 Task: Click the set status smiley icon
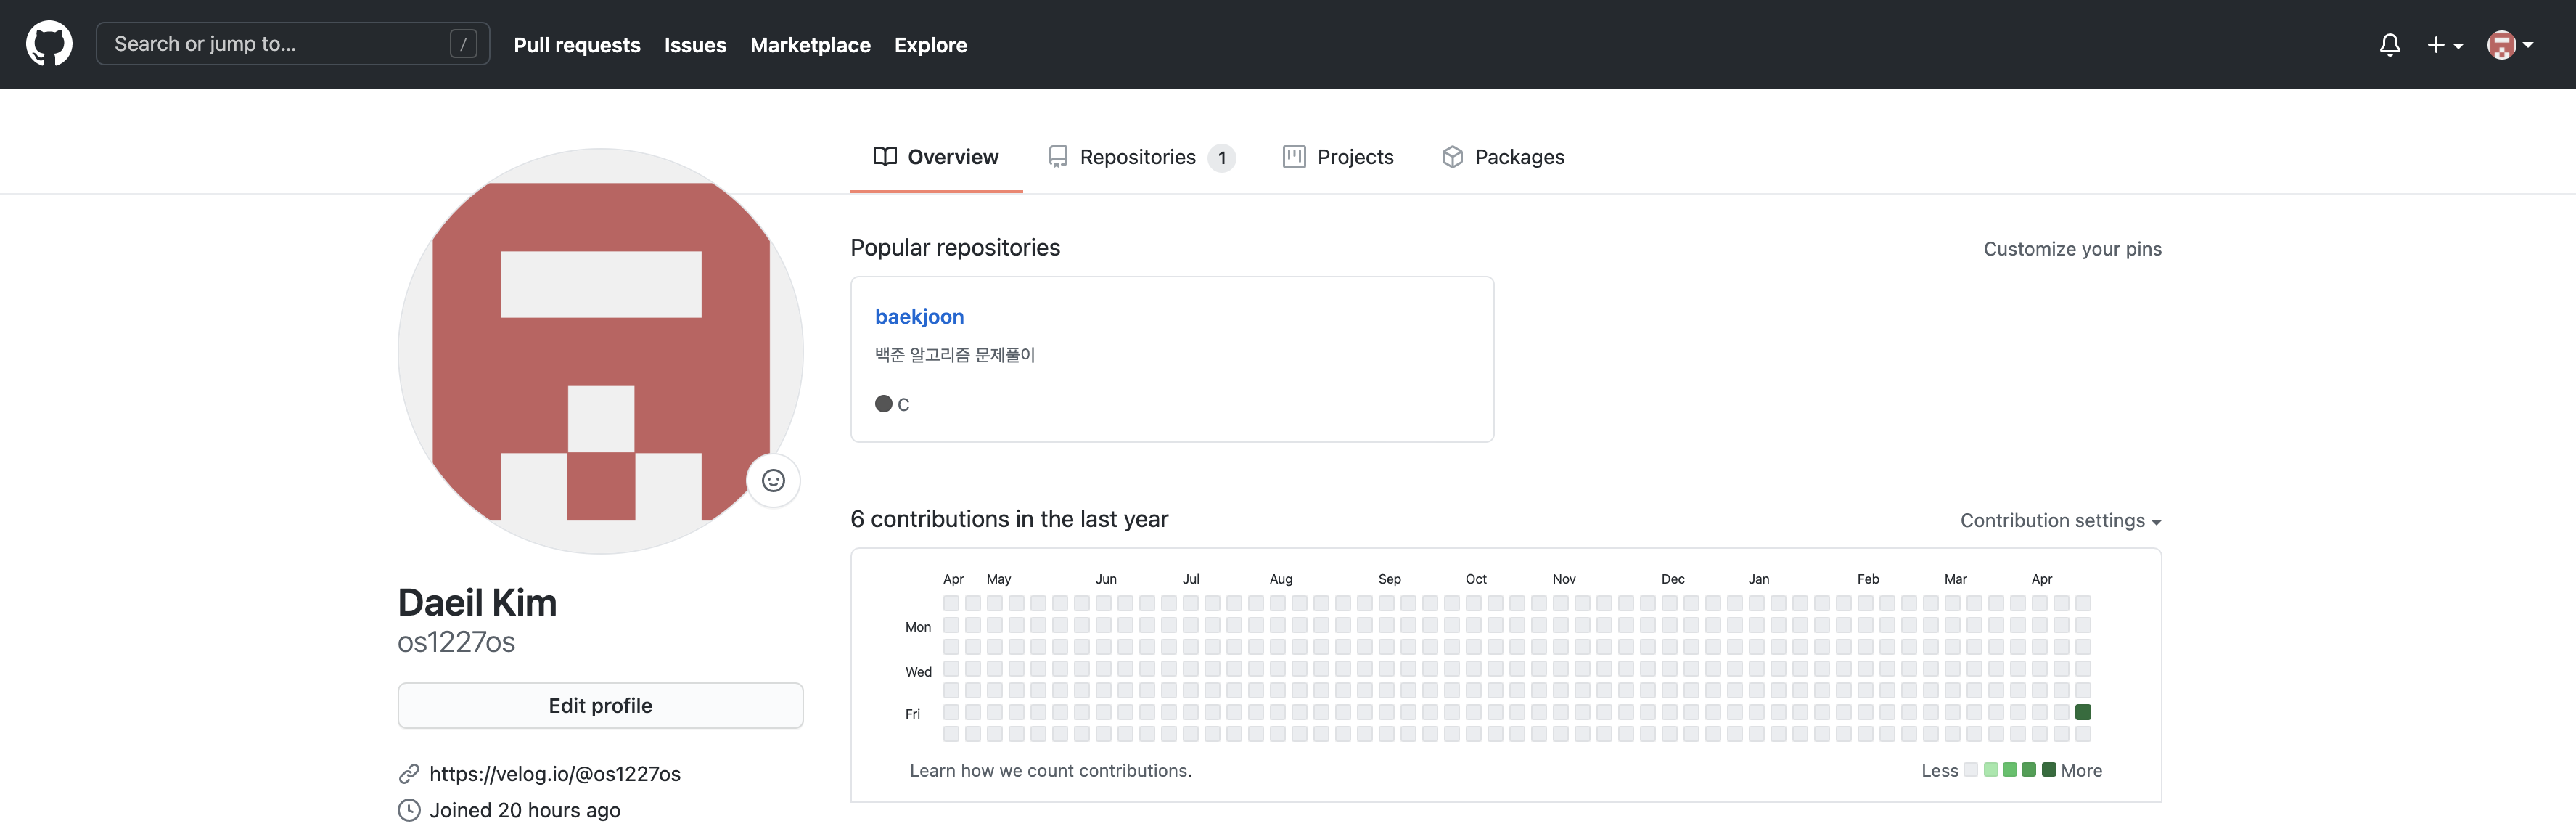pyautogui.click(x=773, y=481)
